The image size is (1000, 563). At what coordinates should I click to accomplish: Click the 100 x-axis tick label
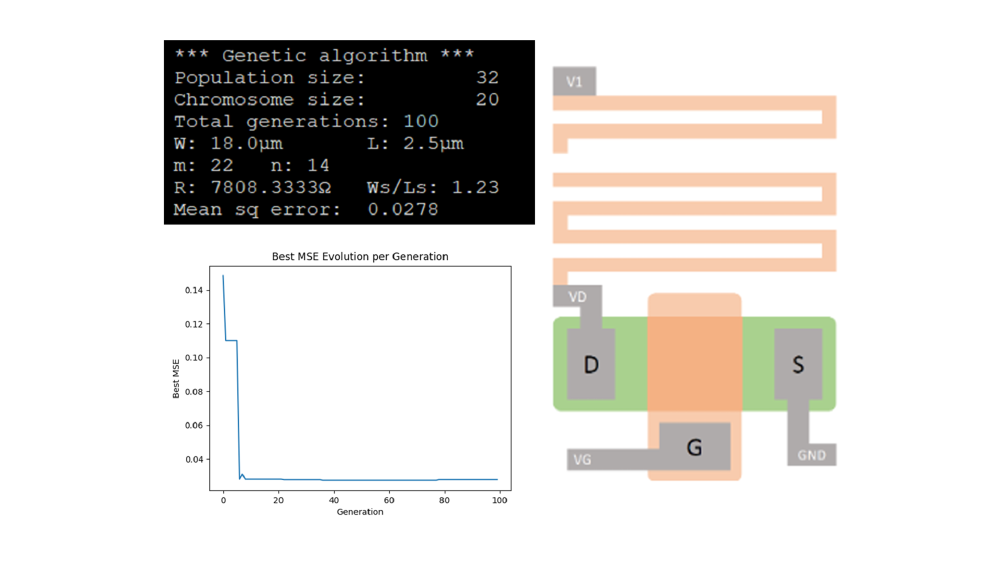point(499,500)
